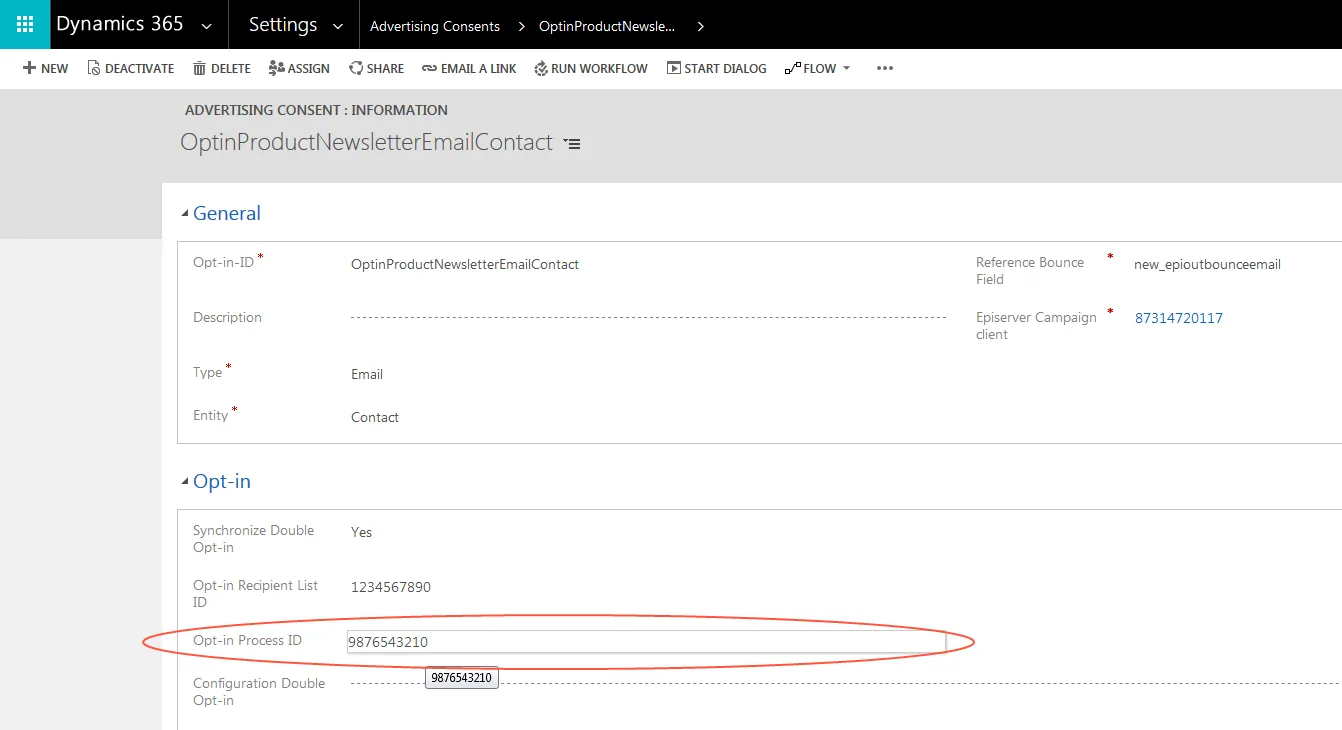Click the Opt-in section heading
Viewport: 1342px width, 730px height.
coord(222,481)
